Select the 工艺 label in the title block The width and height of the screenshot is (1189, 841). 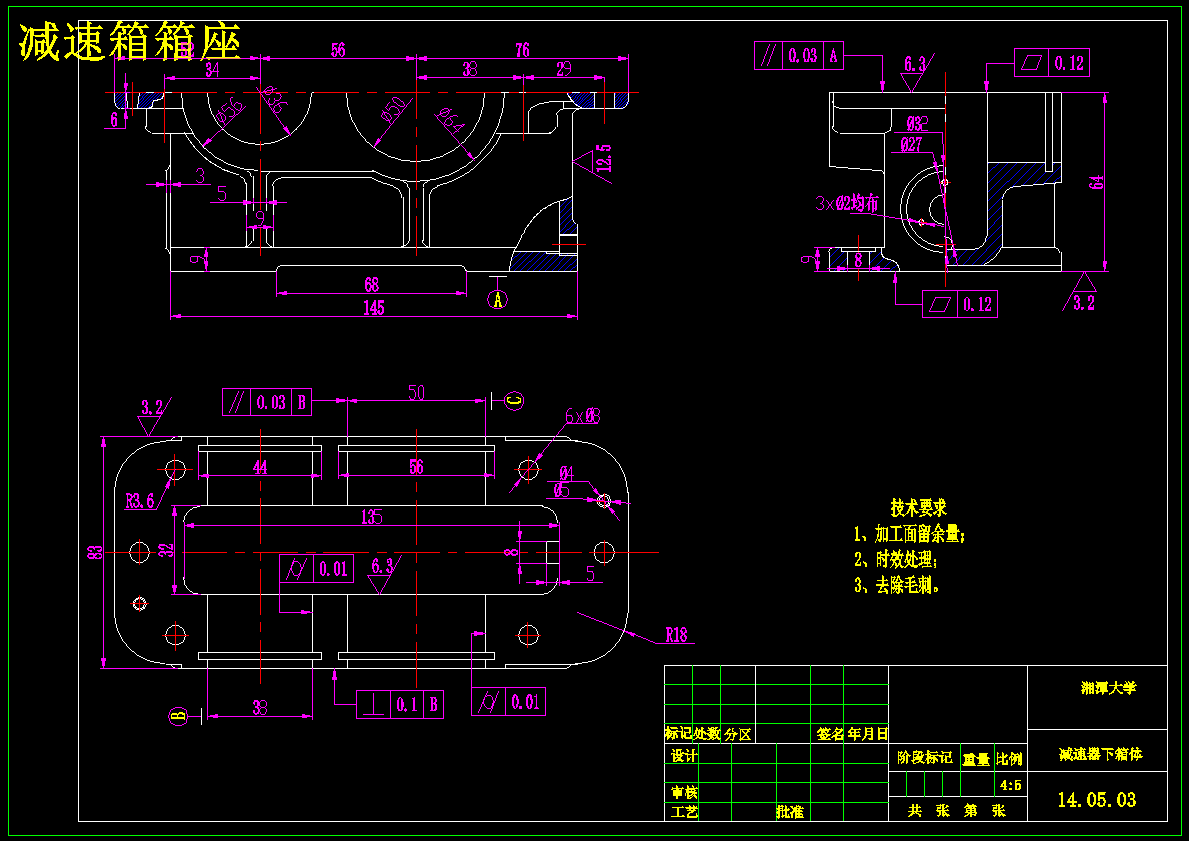pyautogui.click(x=684, y=812)
